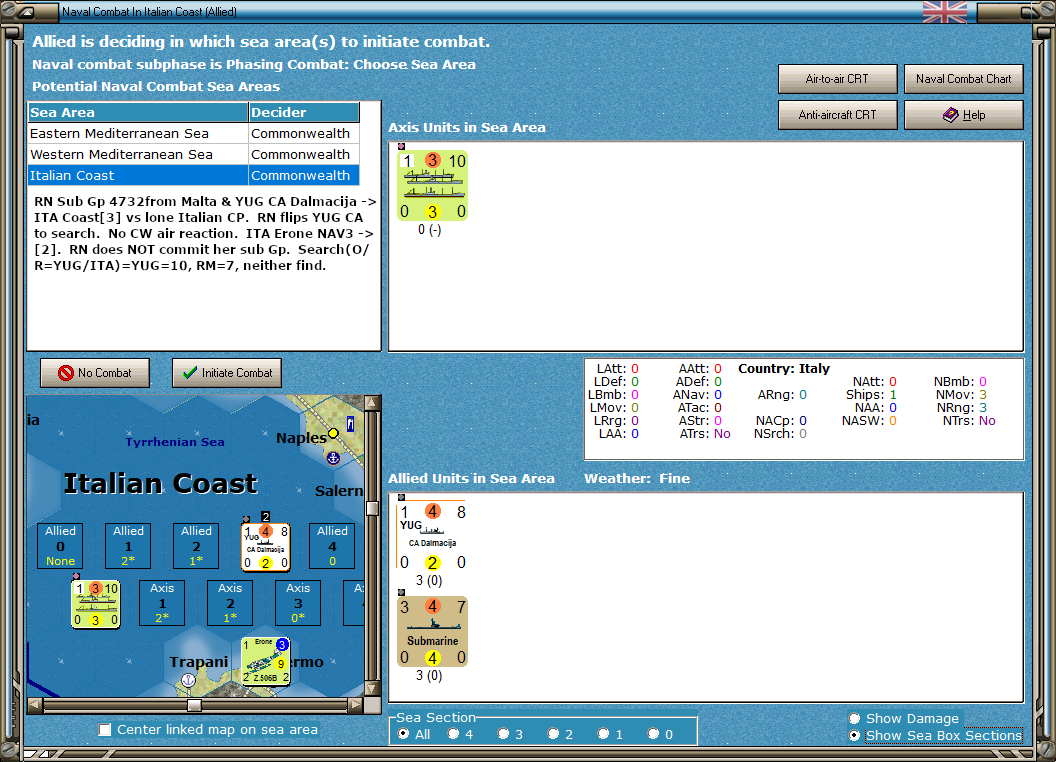
Task: Select YUG CA Dalmacija counter in Allied Units panel
Action: click(432, 536)
